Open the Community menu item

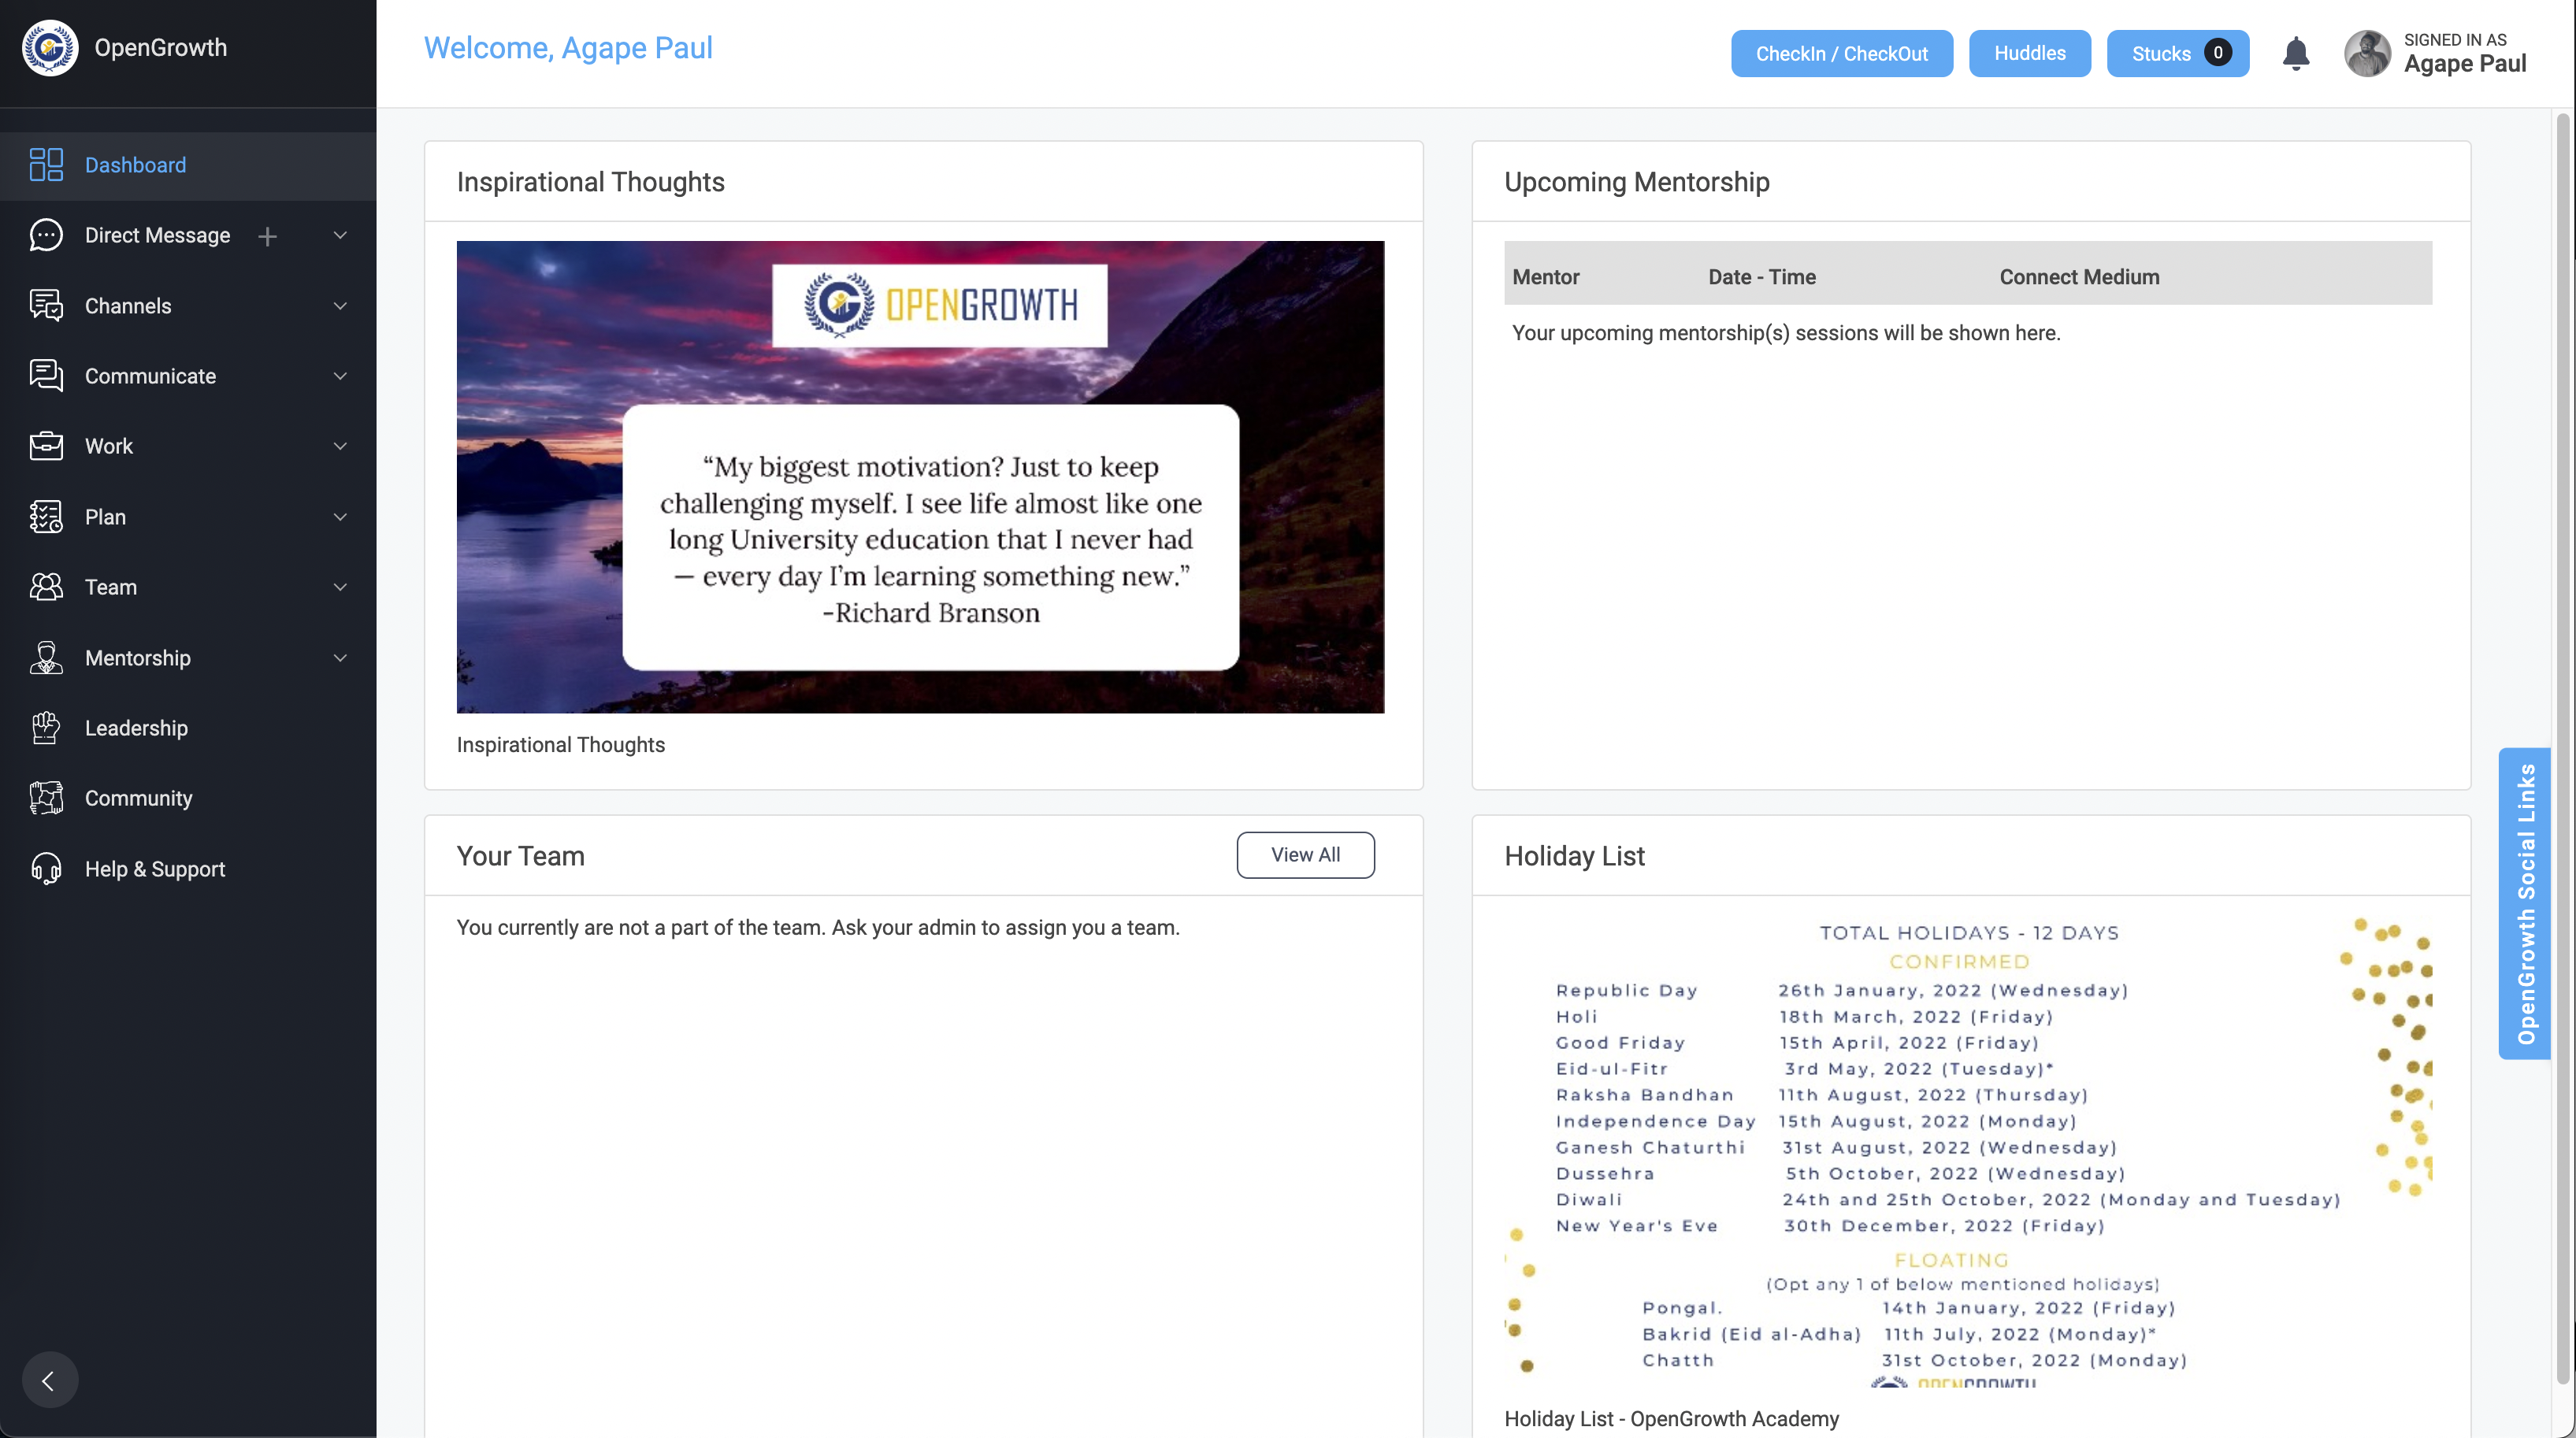pos(188,798)
